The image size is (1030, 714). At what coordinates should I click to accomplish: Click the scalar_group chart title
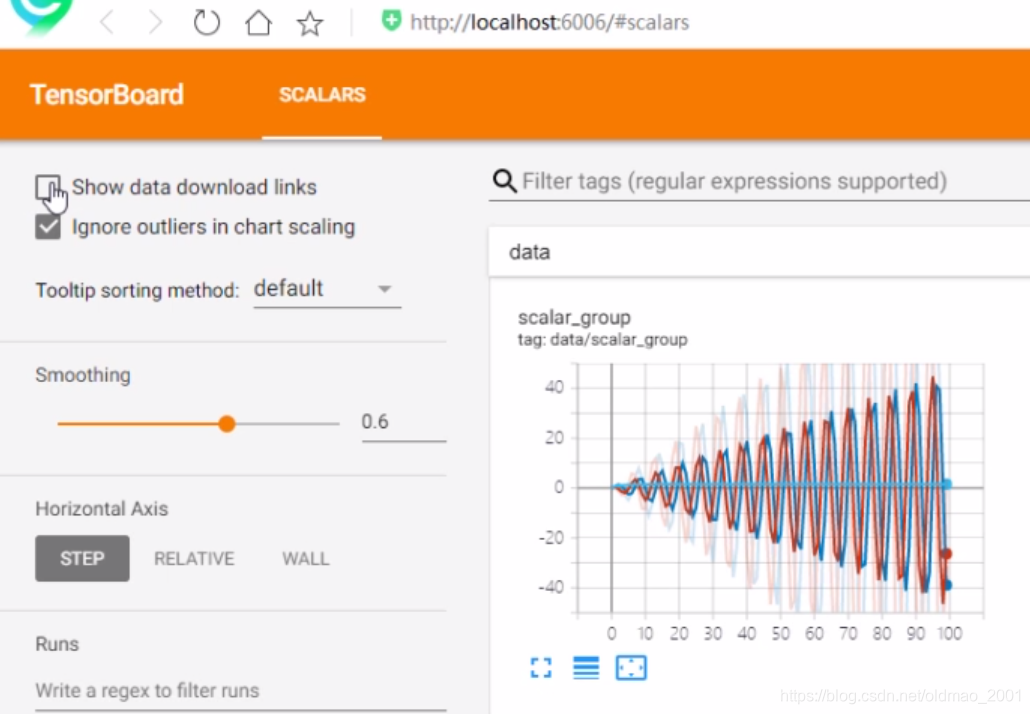coord(574,318)
